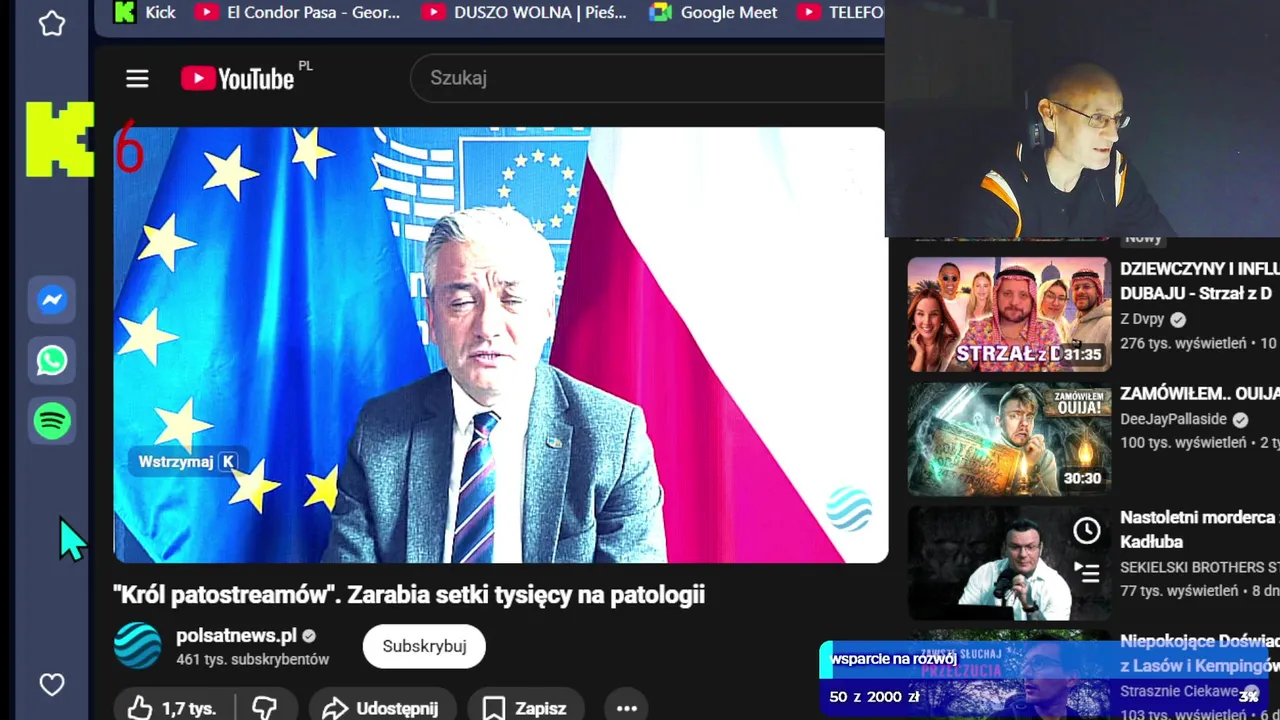Click inside the Szukaj search field

pos(648,78)
